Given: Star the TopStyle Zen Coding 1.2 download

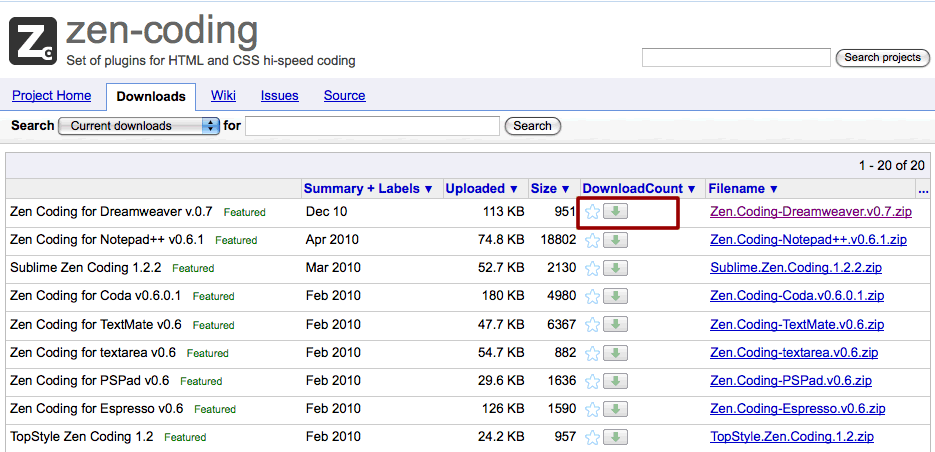Looking at the screenshot, I should tap(592, 437).
